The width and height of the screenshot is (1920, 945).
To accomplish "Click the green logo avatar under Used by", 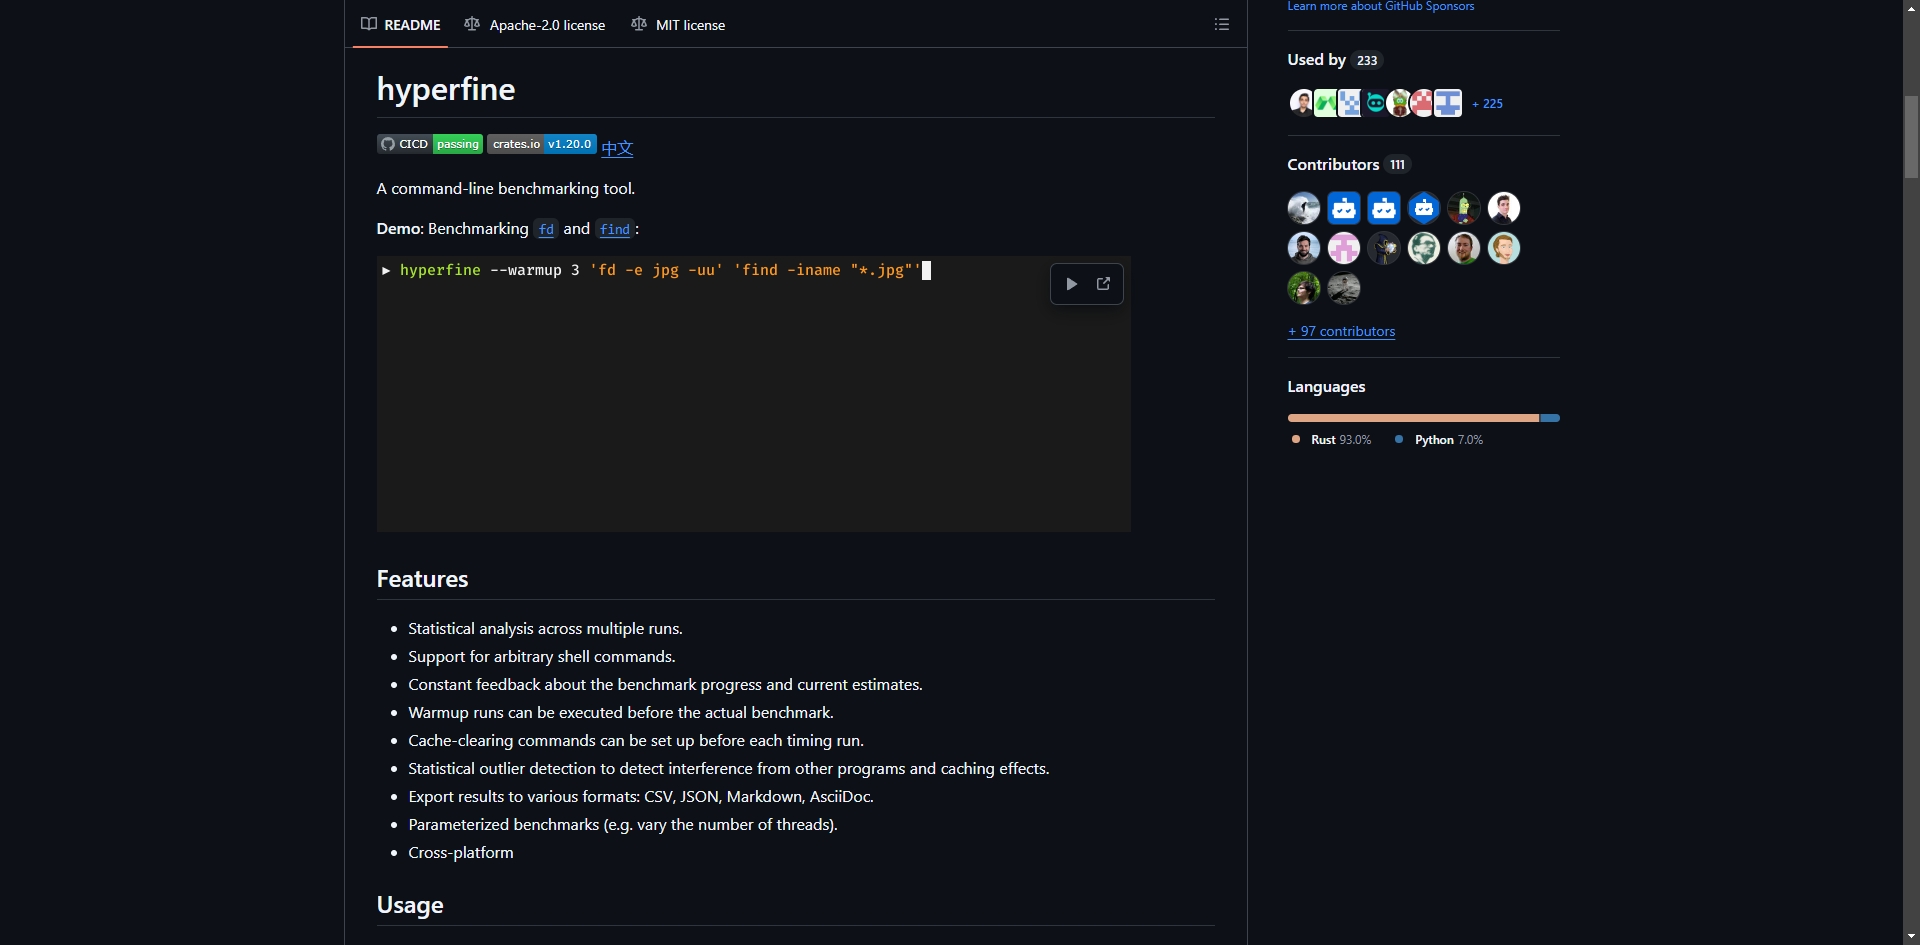I will pos(1326,103).
